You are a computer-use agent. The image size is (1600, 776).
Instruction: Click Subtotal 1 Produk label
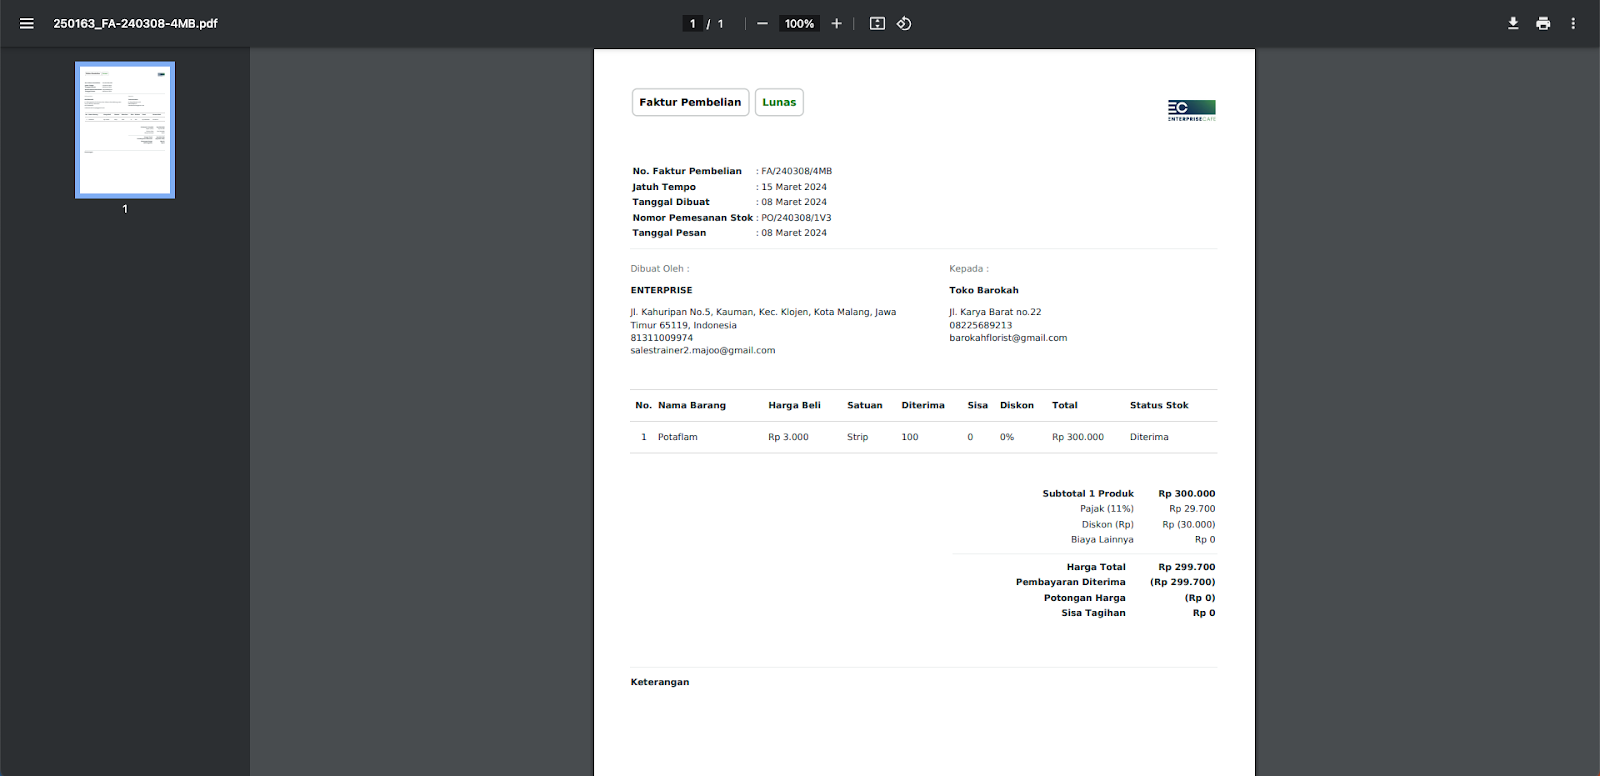pos(1088,494)
